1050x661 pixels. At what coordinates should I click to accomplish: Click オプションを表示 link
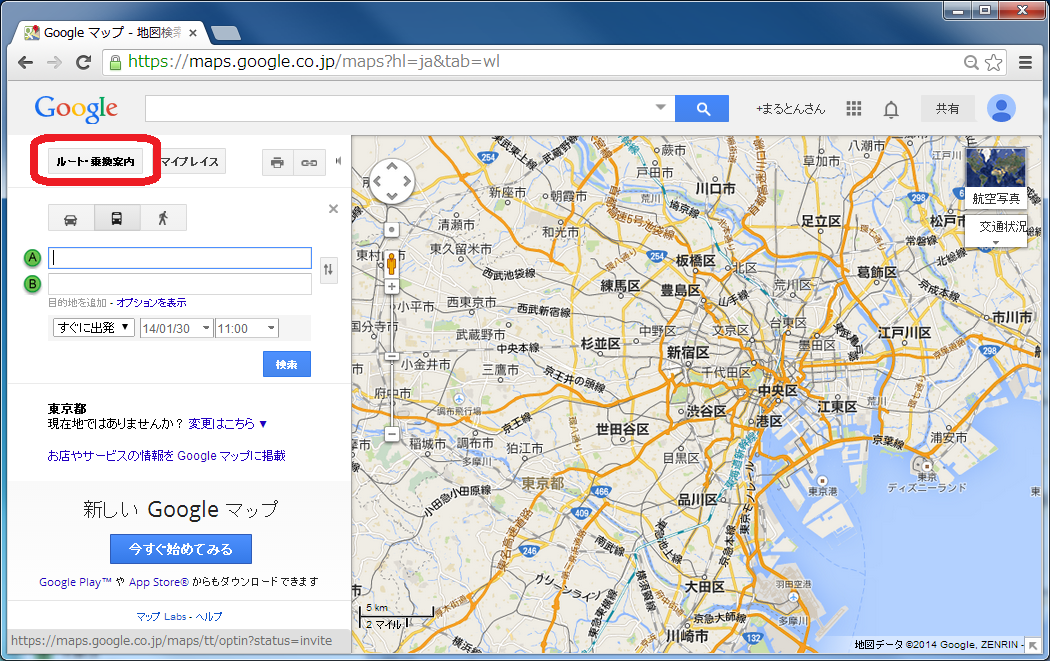pos(151,303)
